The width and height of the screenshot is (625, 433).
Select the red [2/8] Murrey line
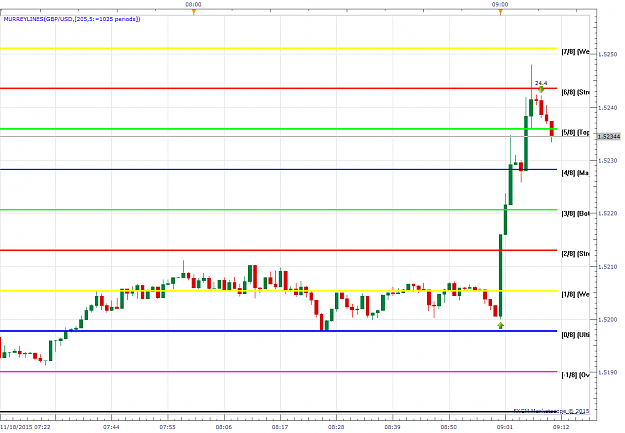click(x=278, y=250)
